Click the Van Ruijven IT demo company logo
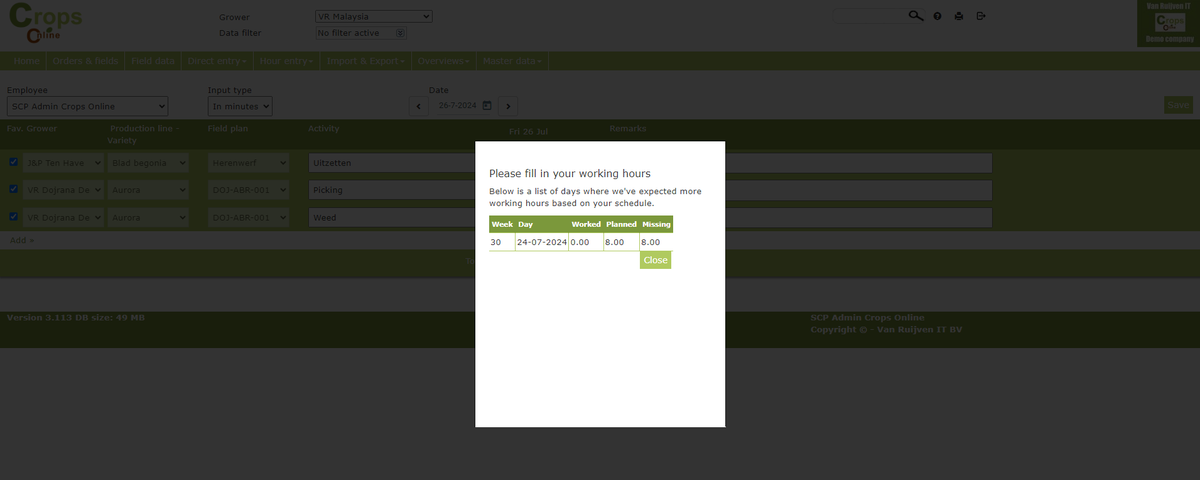1200x480 pixels. 1168,24
